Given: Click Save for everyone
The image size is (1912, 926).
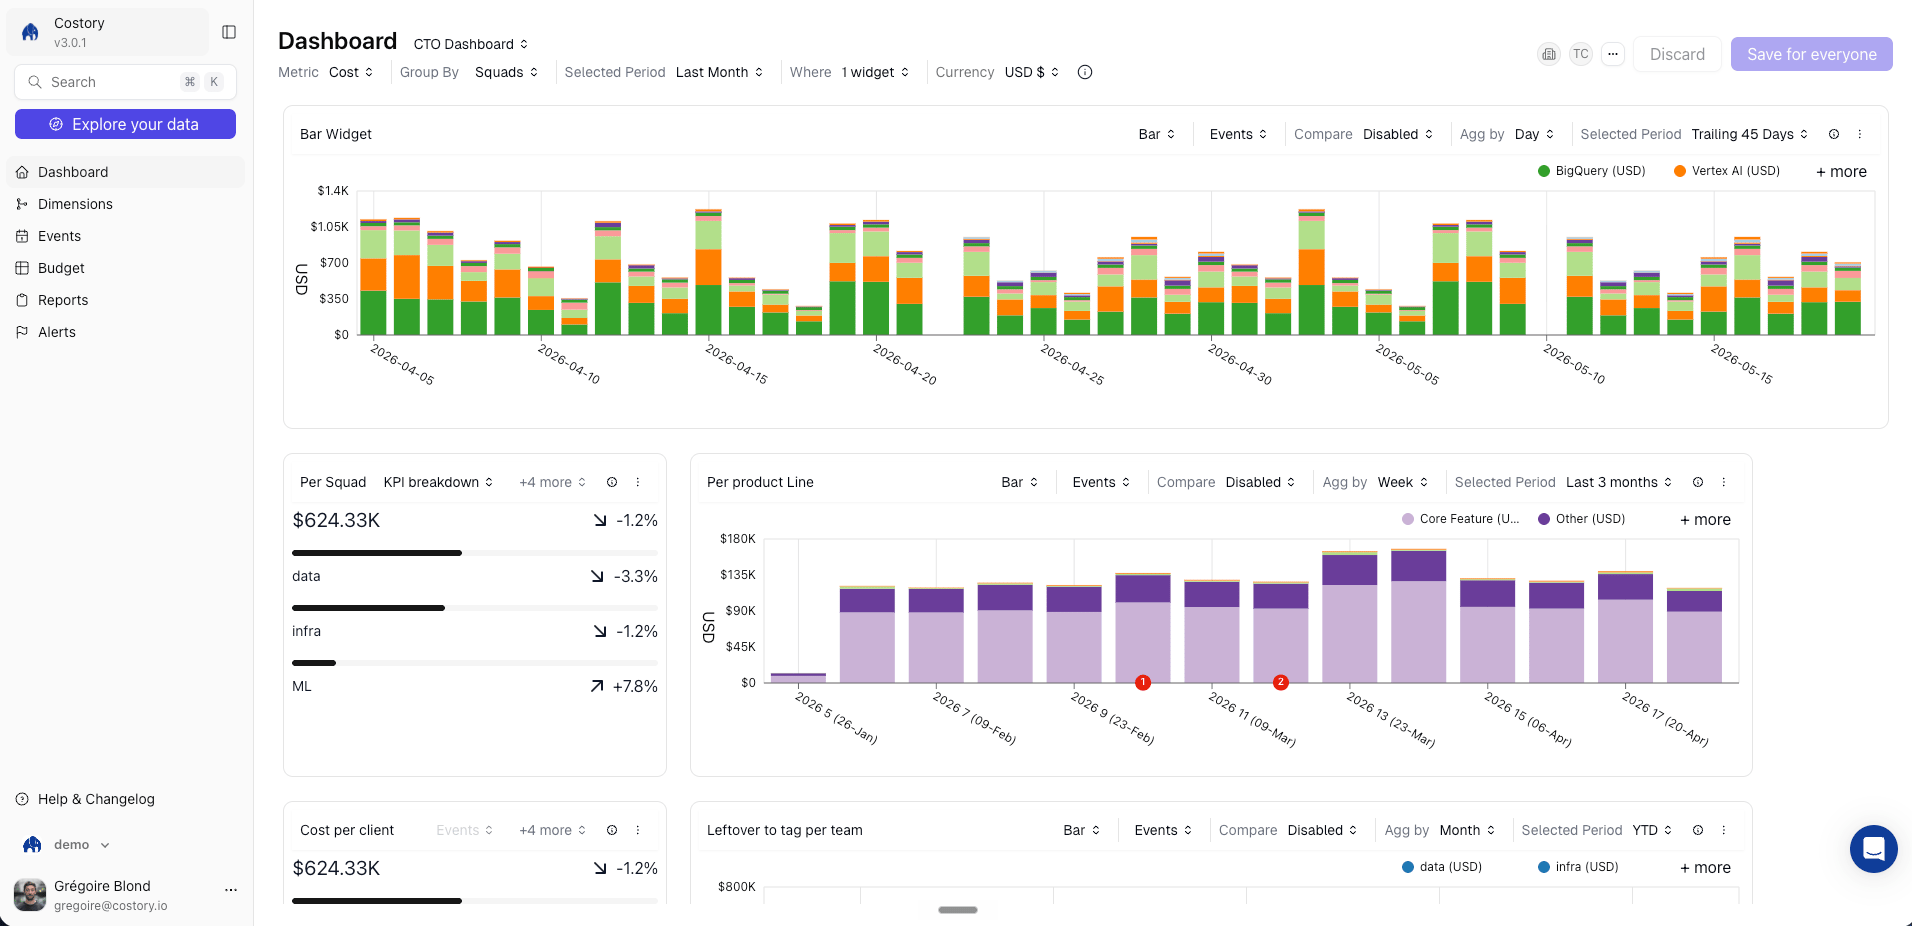Looking at the screenshot, I should (1811, 54).
